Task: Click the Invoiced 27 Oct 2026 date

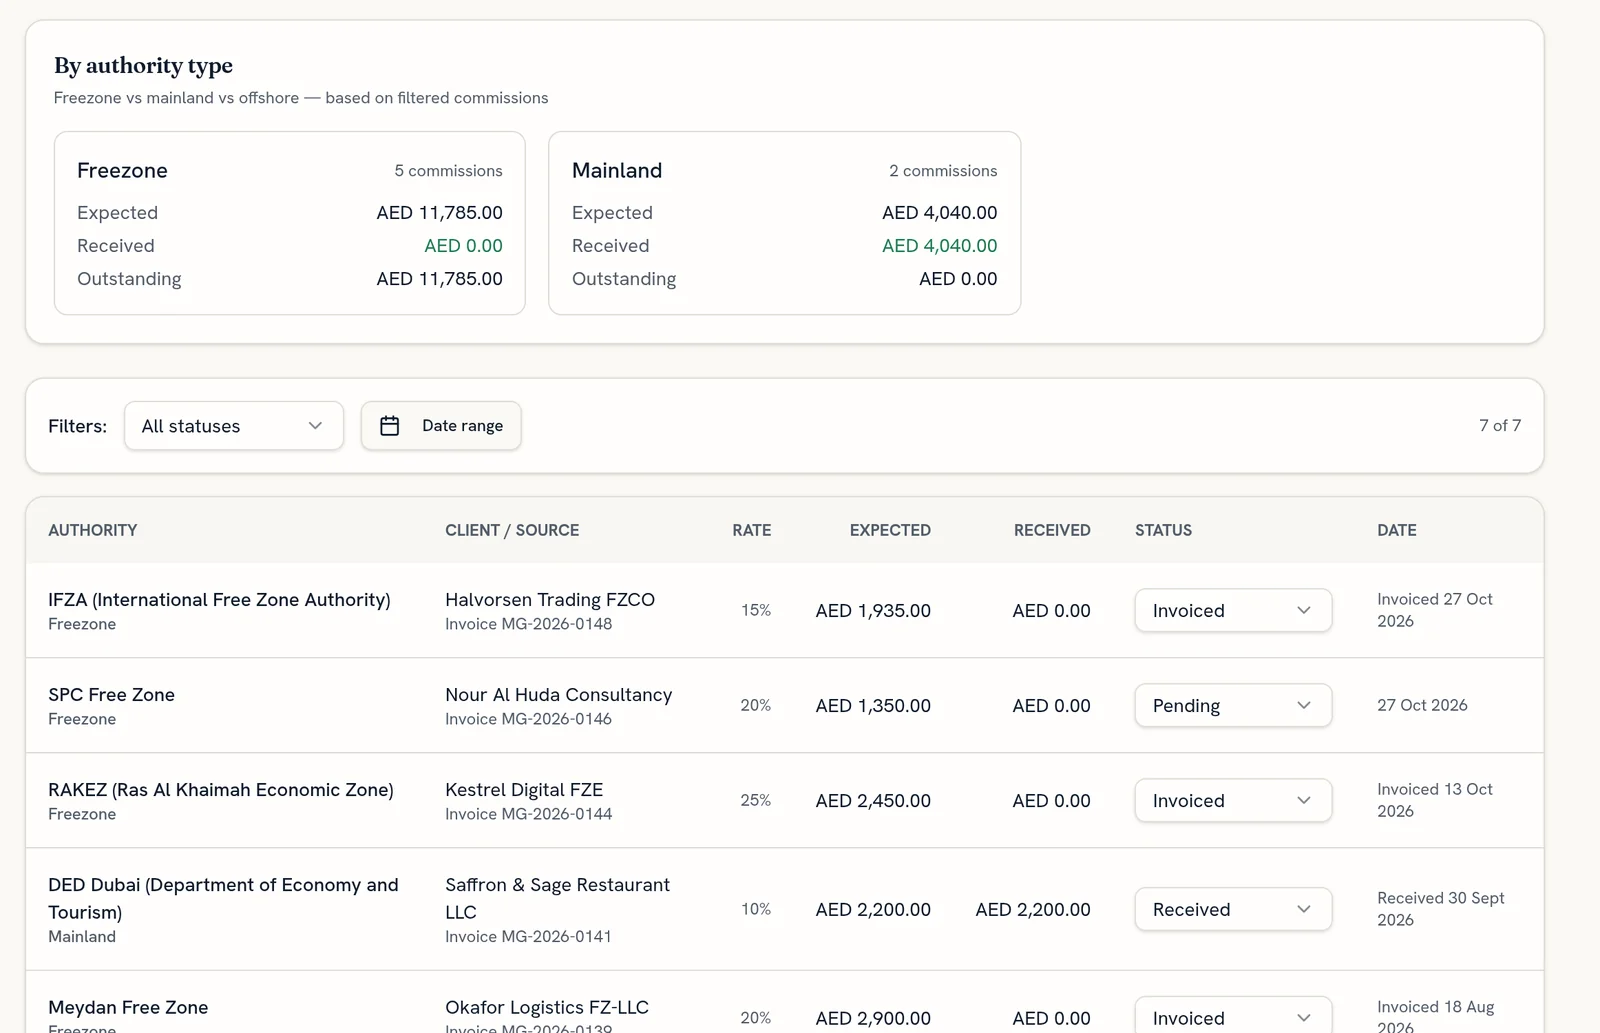Action: coord(1434,610)
